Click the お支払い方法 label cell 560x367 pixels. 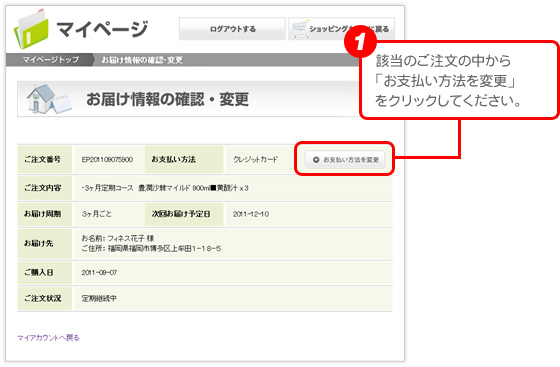pyautogui.click(x=184, y=160)
